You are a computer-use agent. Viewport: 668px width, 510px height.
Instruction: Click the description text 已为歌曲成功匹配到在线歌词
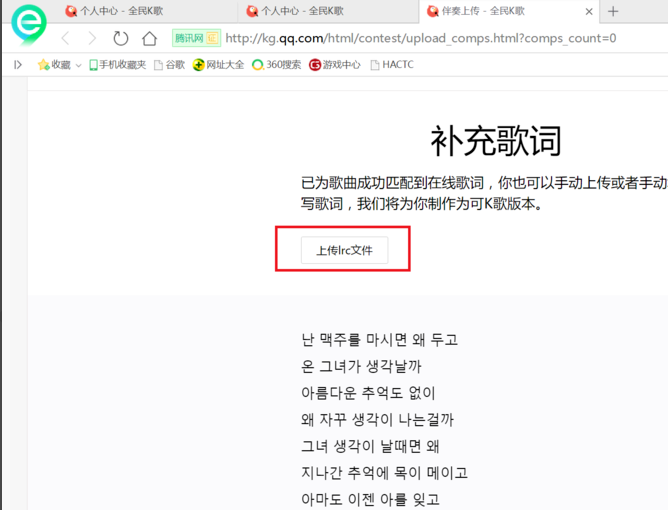(x=392, y=183)
